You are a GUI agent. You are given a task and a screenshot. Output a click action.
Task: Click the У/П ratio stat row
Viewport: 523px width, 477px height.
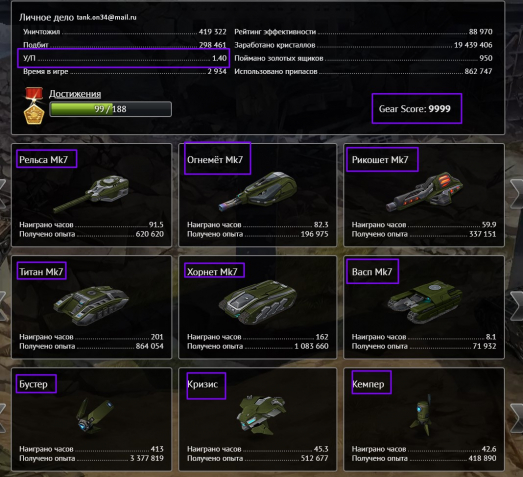[x=125, y=58]
